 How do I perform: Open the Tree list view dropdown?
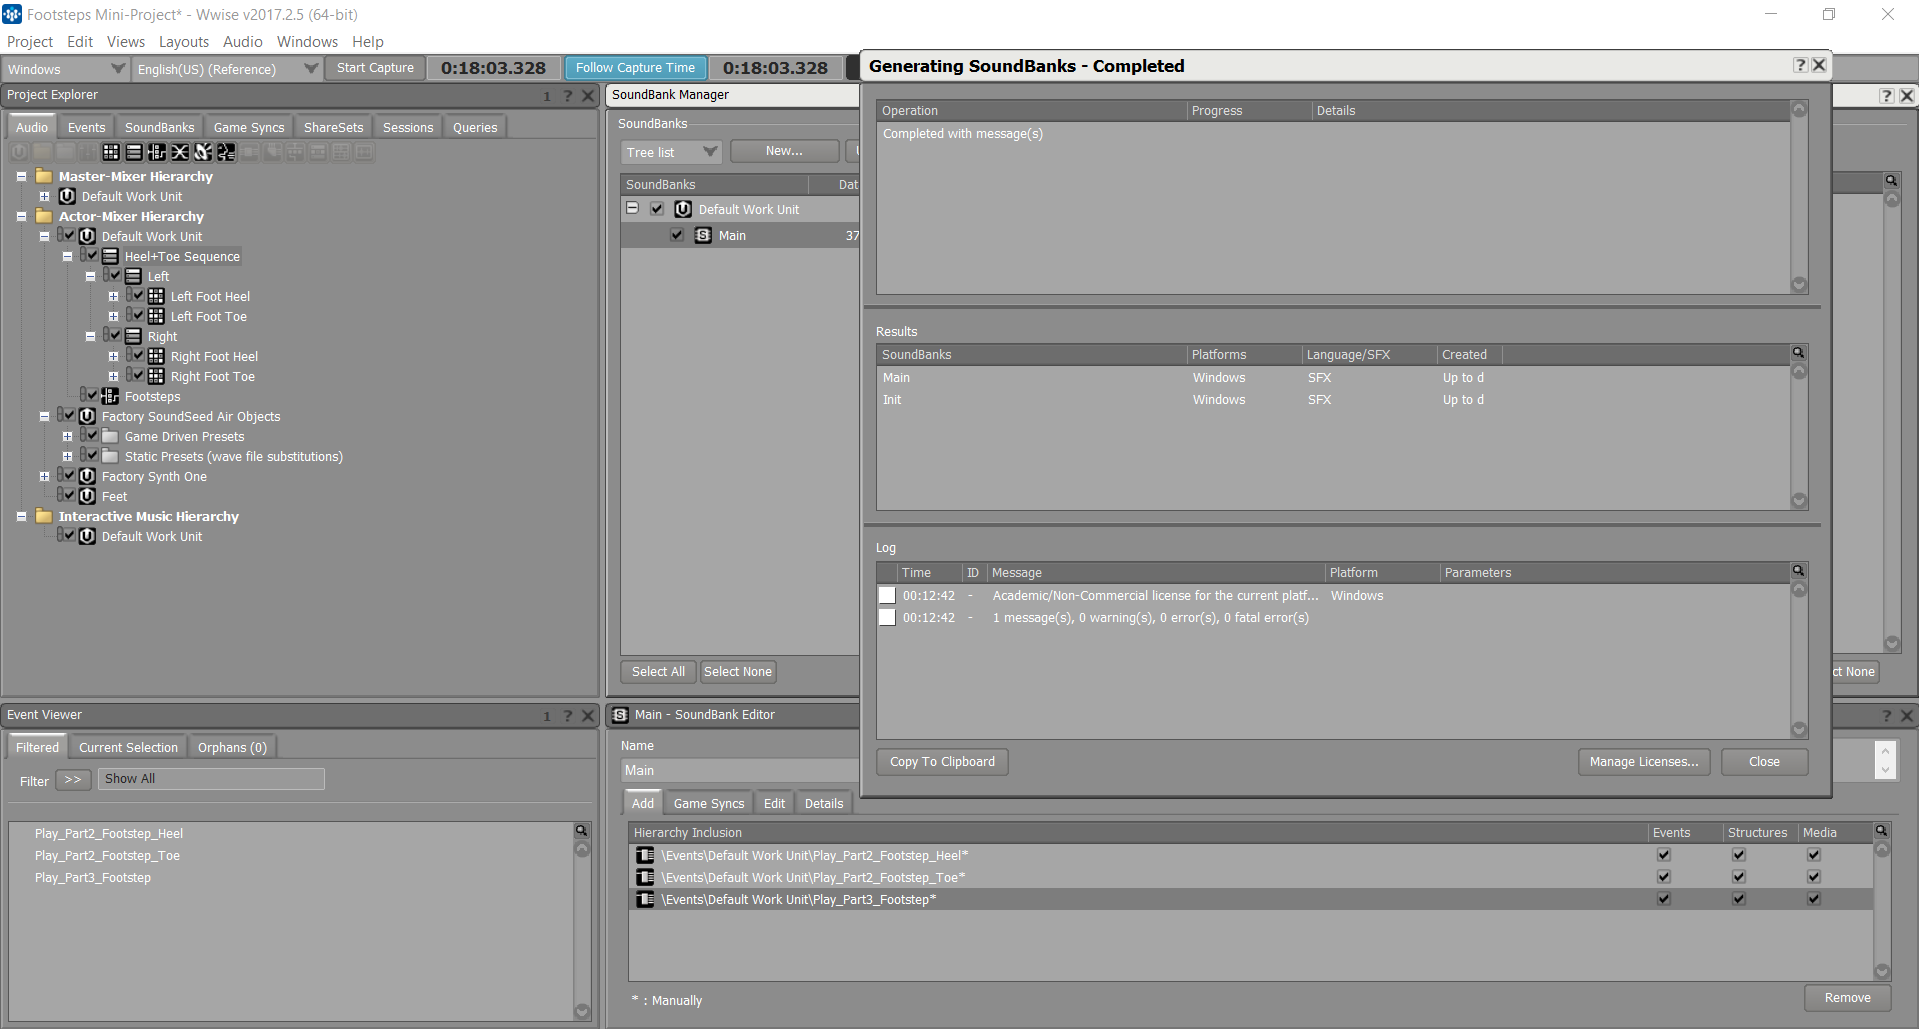coord(671,152)
